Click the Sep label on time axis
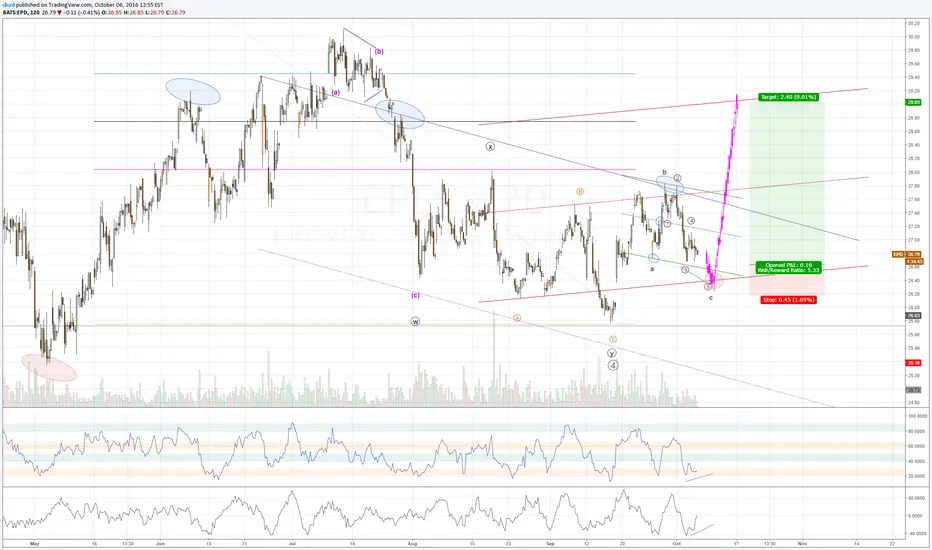The height and width of the screenshot is (550, 932). point(550,543)
